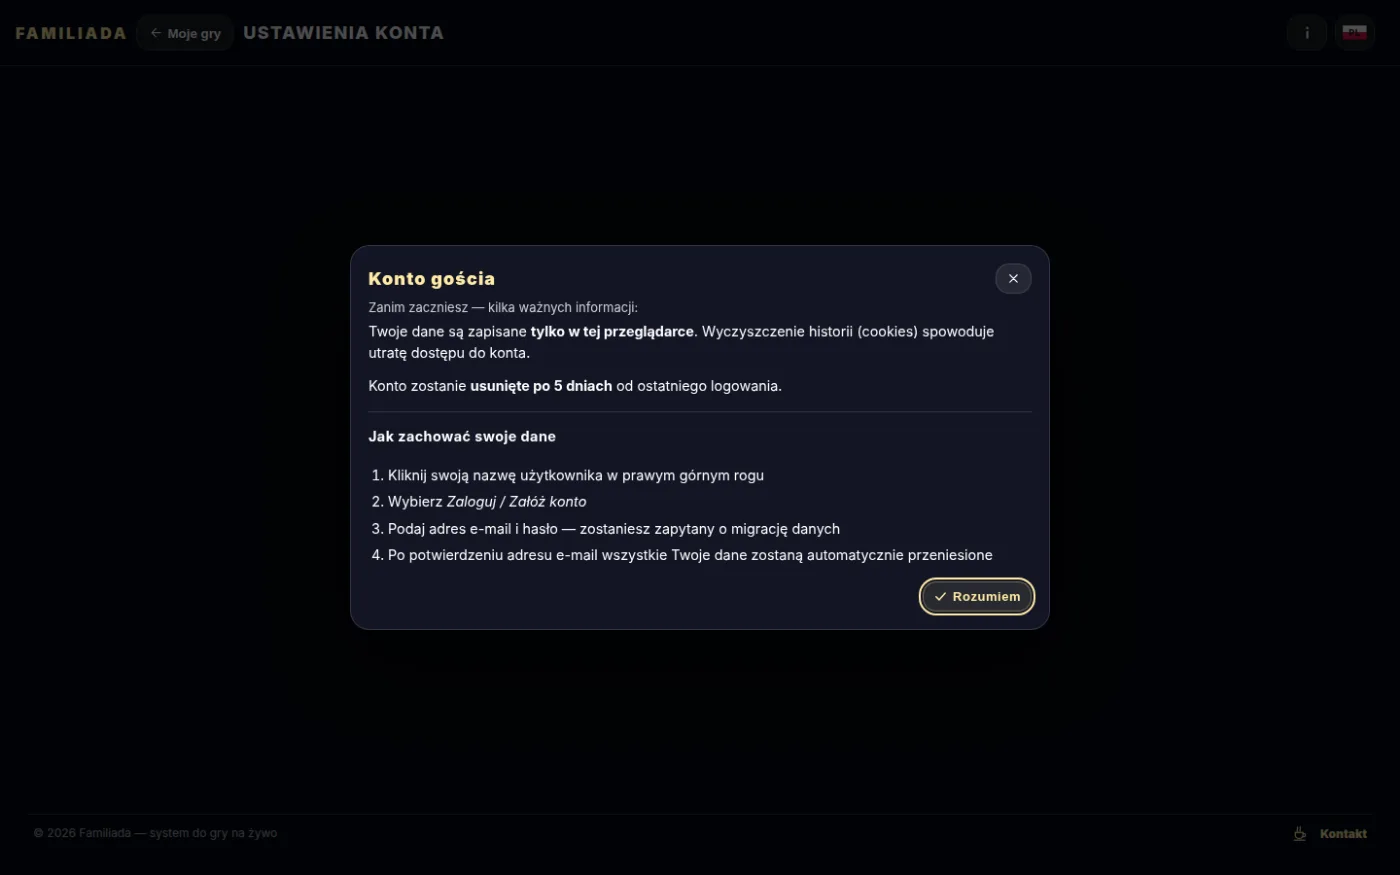Click the FAMILIADA logo
This screenshot has width=1400, height=875.
coord(71,33)
